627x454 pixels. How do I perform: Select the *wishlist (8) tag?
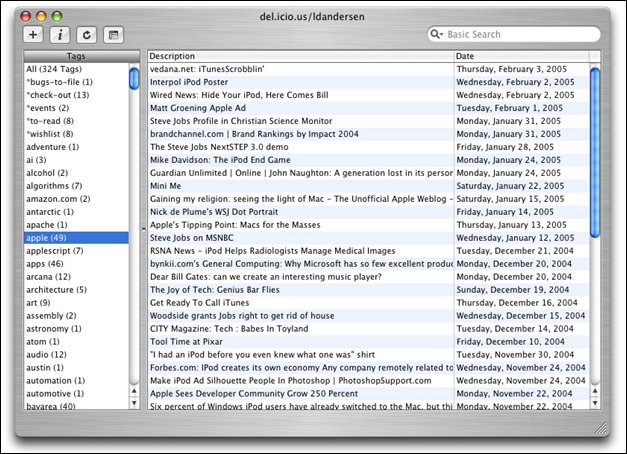(76, 134)
